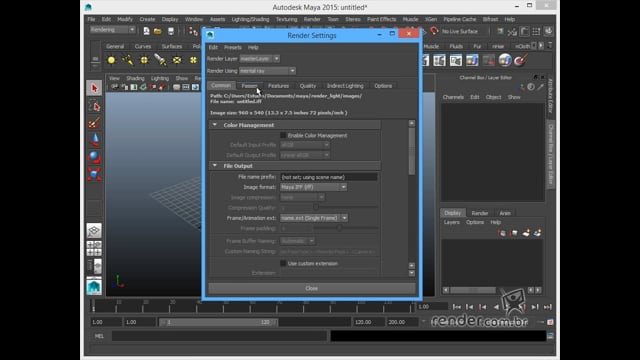Open the Render tab in Layer Editor
The width and height of the screenshot is (640, 360).
pyautogui.click(x=480, y=213)
